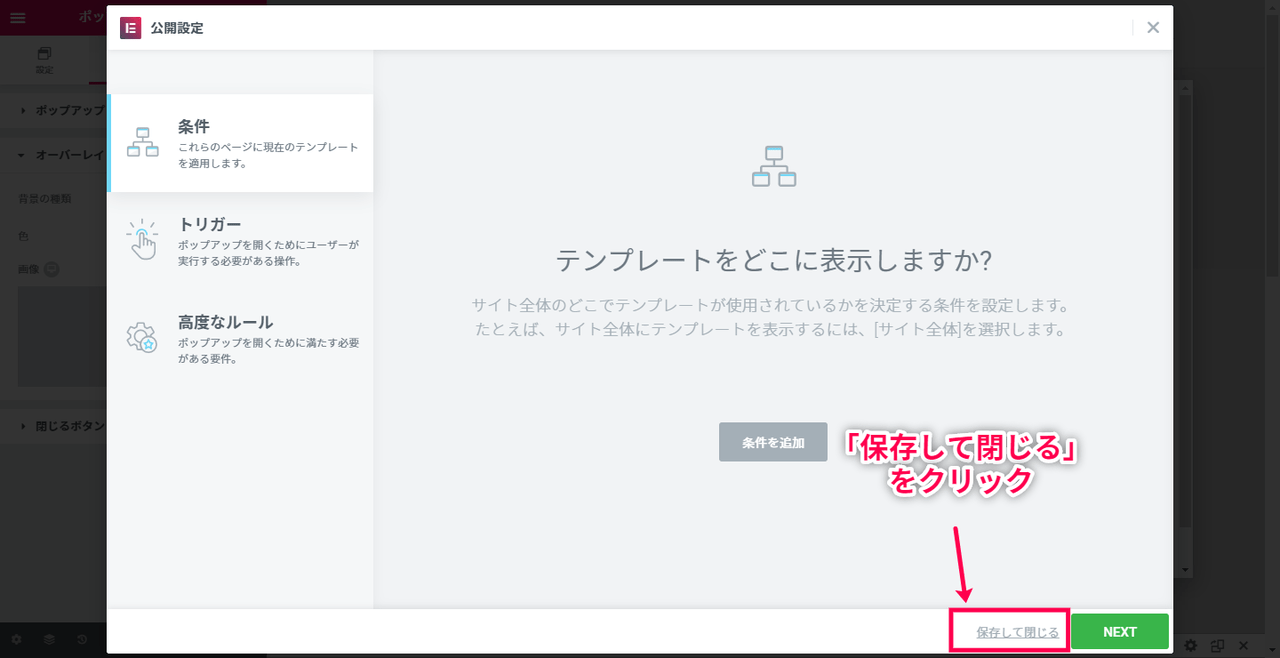Click the advanced rules gear icon
This screenshot has width=1280, height=658.
point(142,338)
